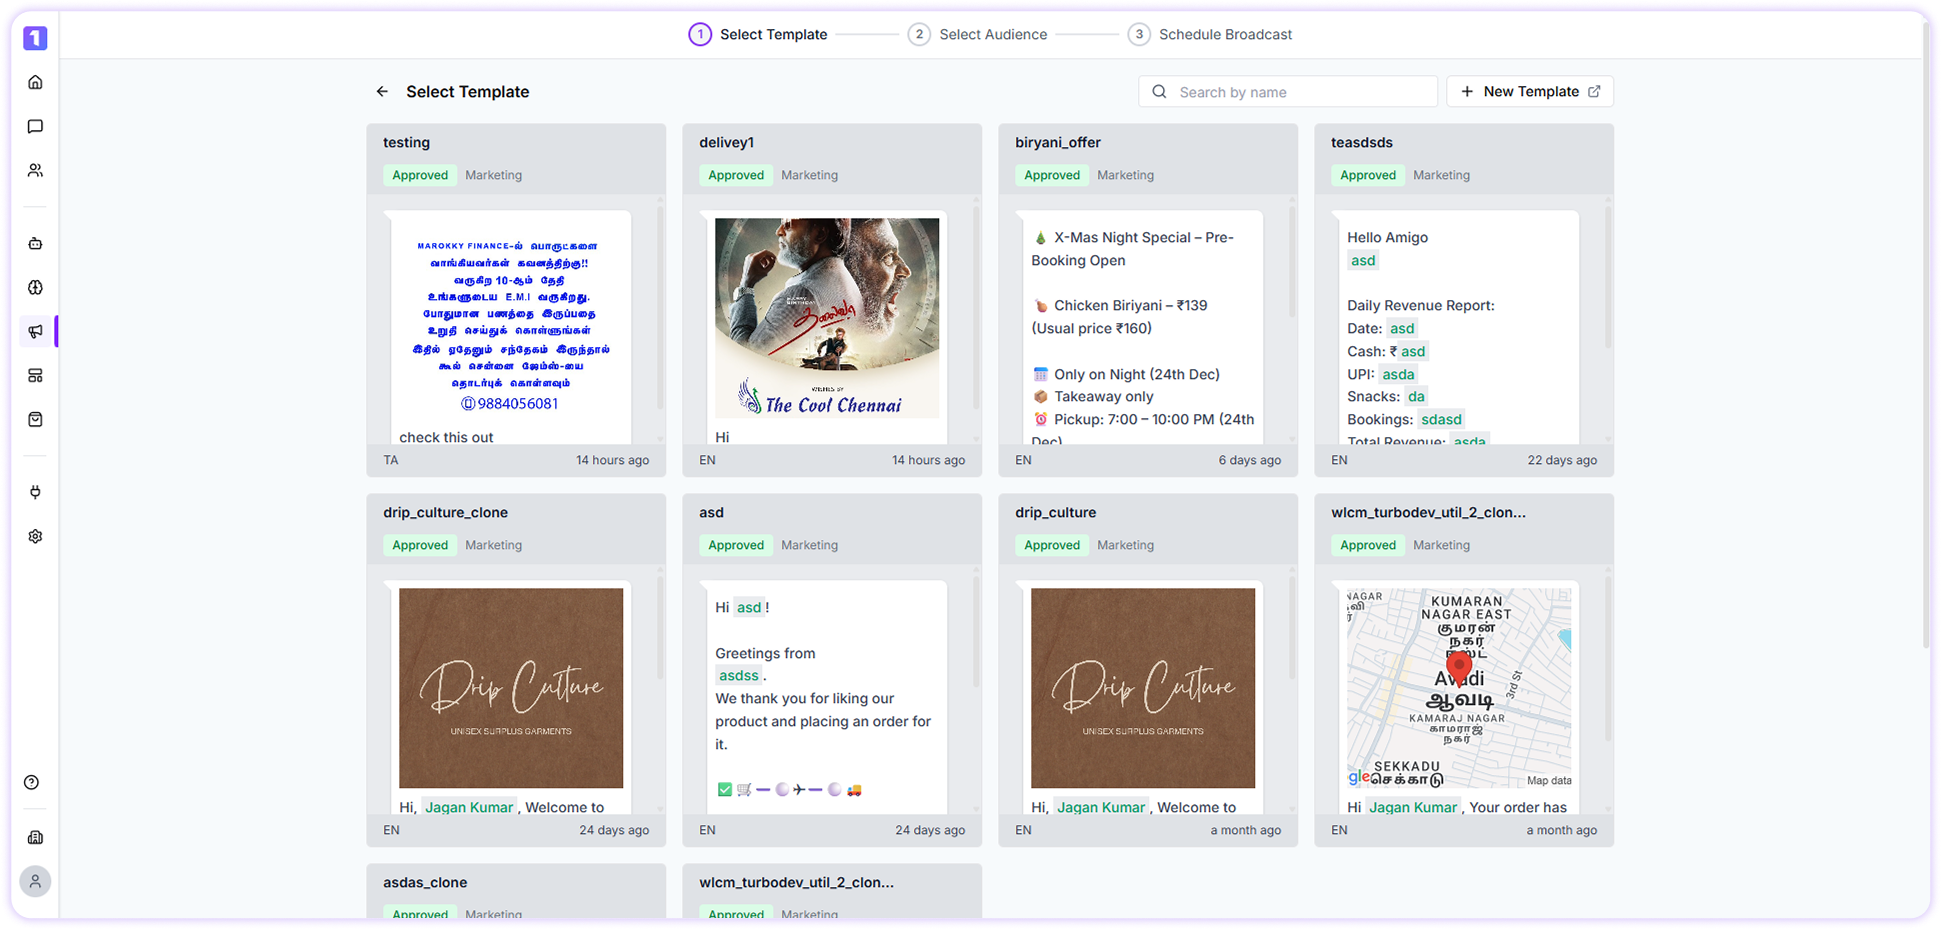1942x930 pixels.
Task: Open the contacts (people) sidebar icon
Action: pyautogui.click(x=35, y=170)
